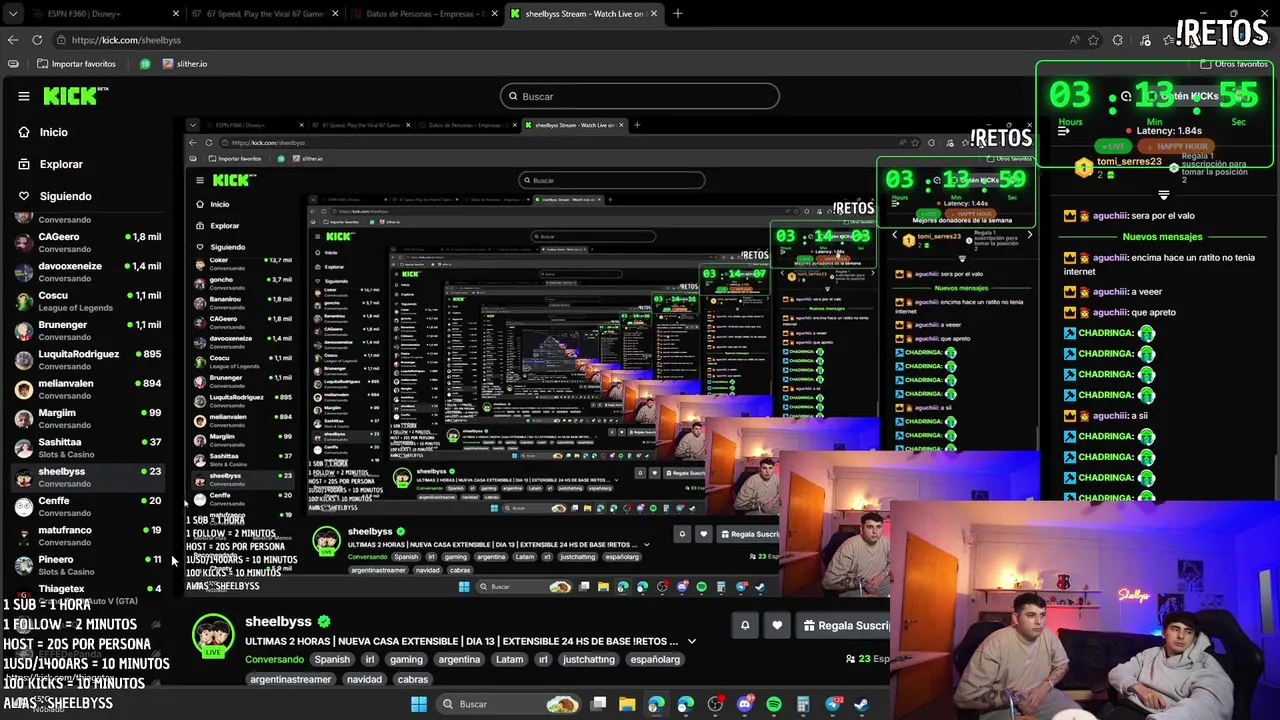This screenshot has height=720, width=1280.
Task: Open Siguiendo in the Kick sidebar
Action: click(x=64, y=196)
